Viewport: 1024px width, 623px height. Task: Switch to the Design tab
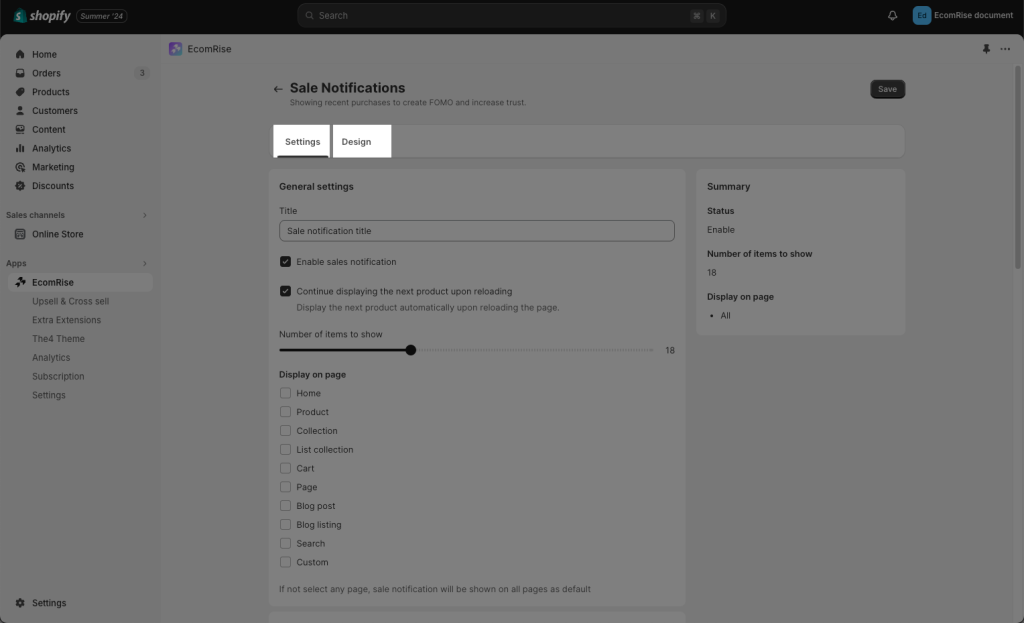tap(356, 142)
